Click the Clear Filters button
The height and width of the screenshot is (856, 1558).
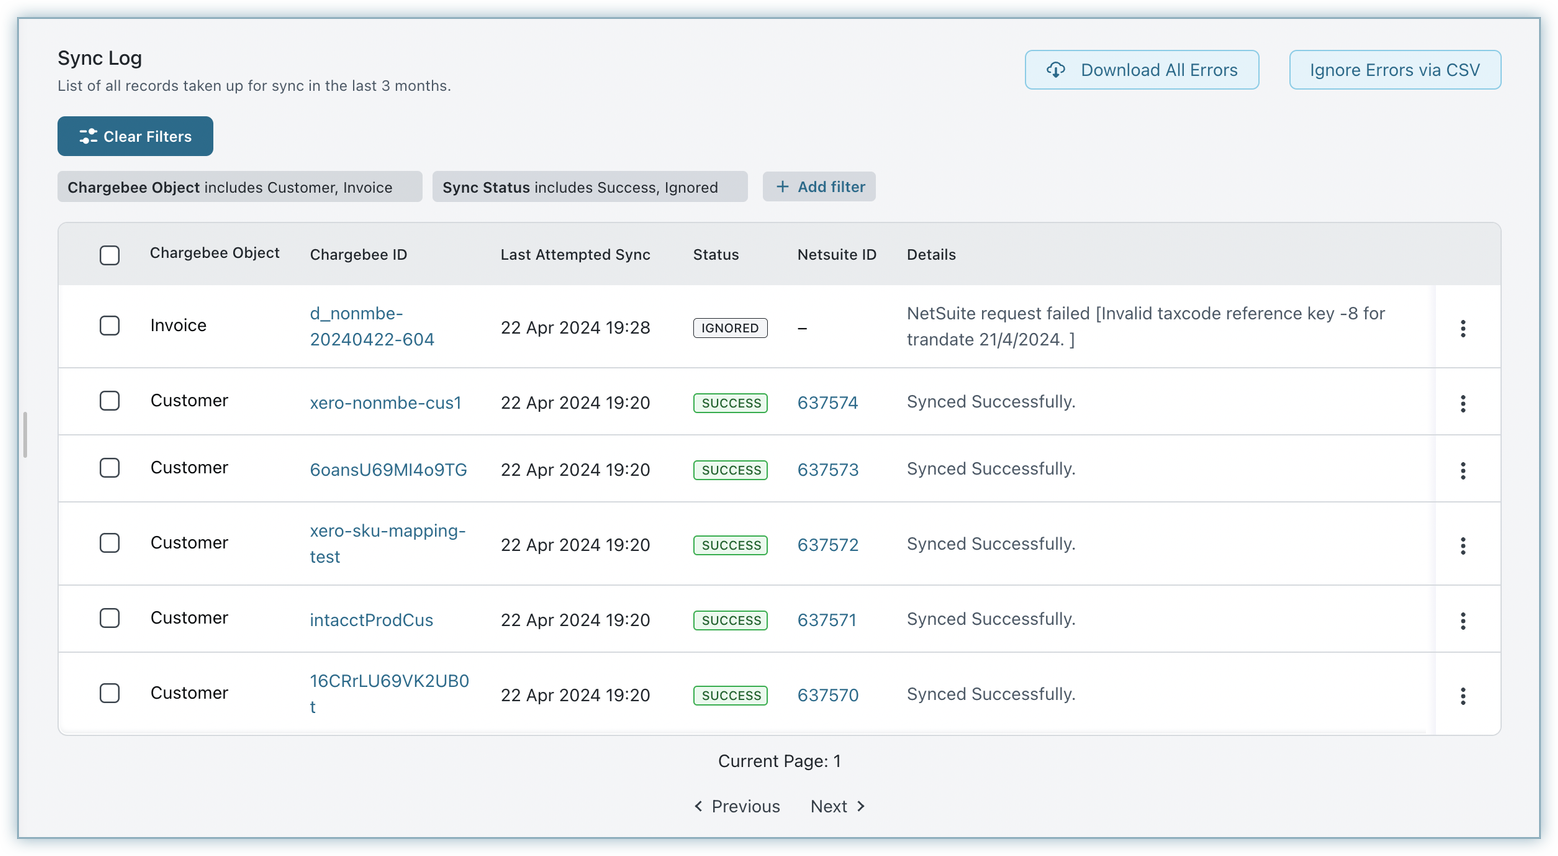[135, 136]
